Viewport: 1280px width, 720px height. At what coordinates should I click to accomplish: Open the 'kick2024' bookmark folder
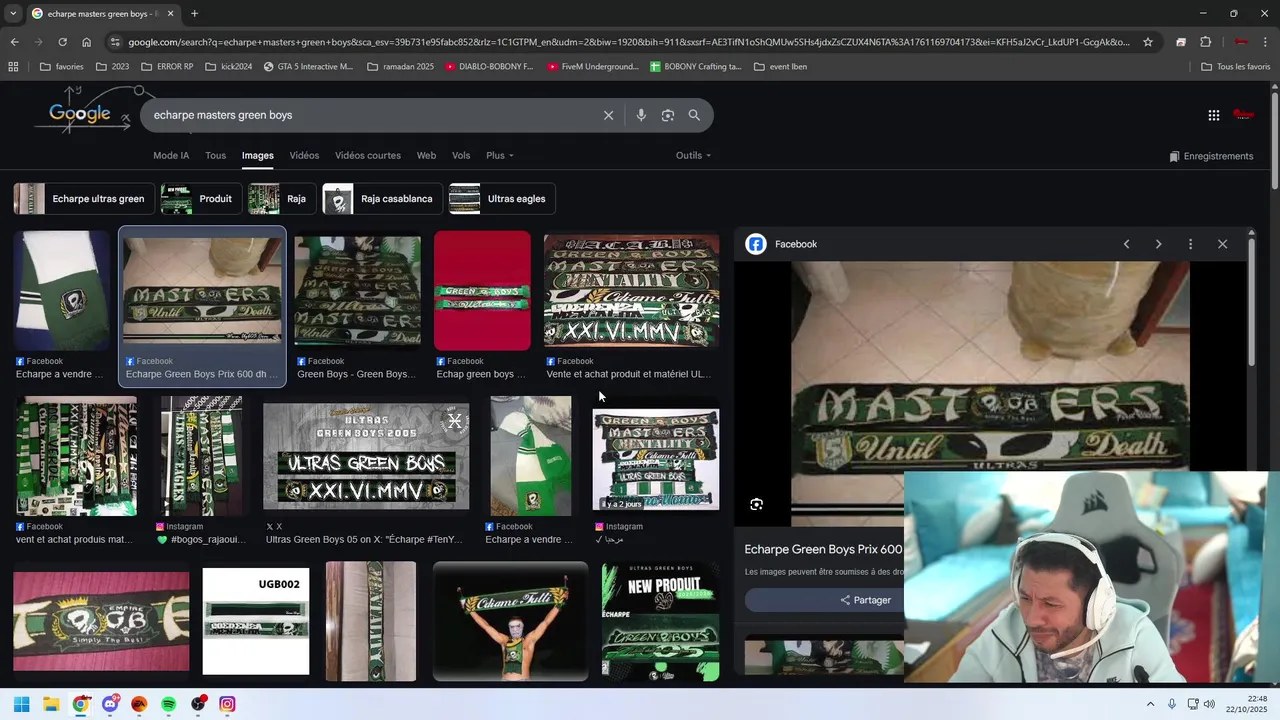(229, 67)
